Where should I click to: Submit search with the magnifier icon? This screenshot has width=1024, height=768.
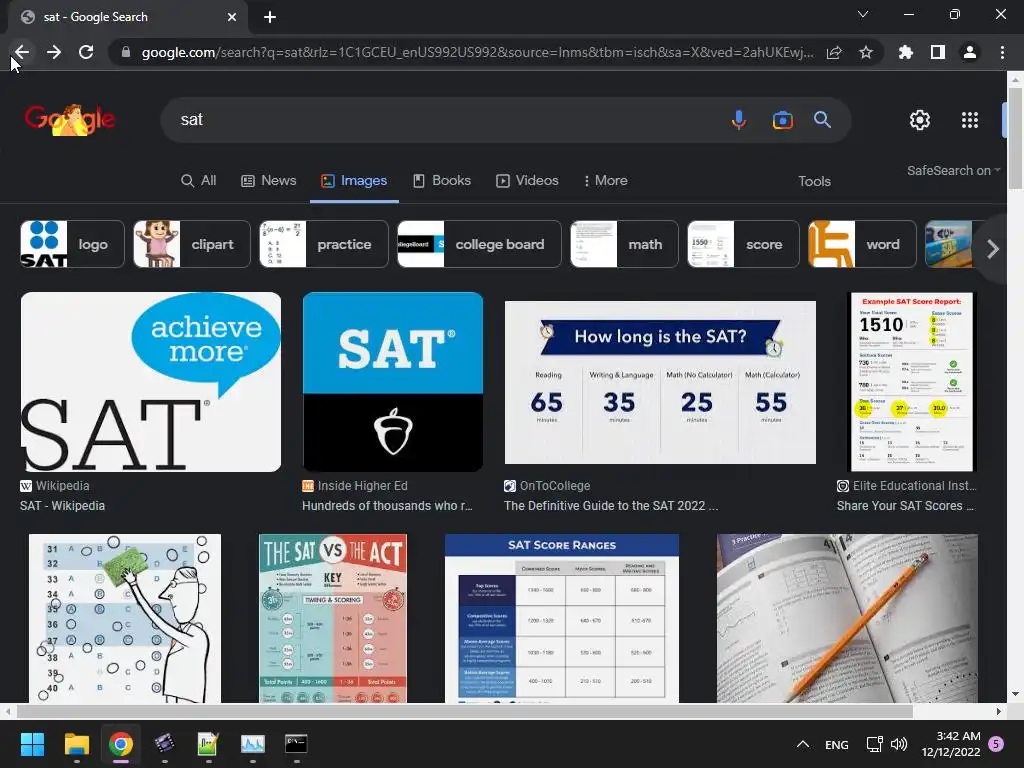click(x=822, y=120)
